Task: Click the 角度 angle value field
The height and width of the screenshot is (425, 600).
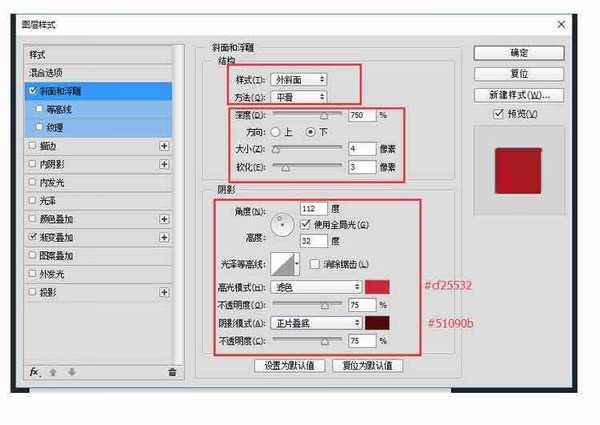Action: 314,209
